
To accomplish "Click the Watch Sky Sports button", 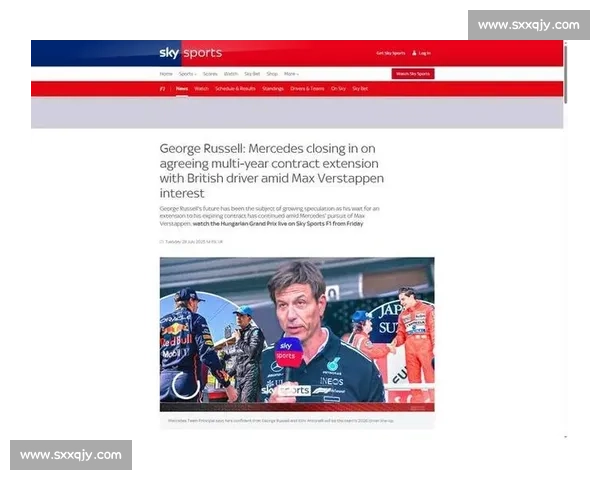I will pyautogui.click(x=413, y=74).
